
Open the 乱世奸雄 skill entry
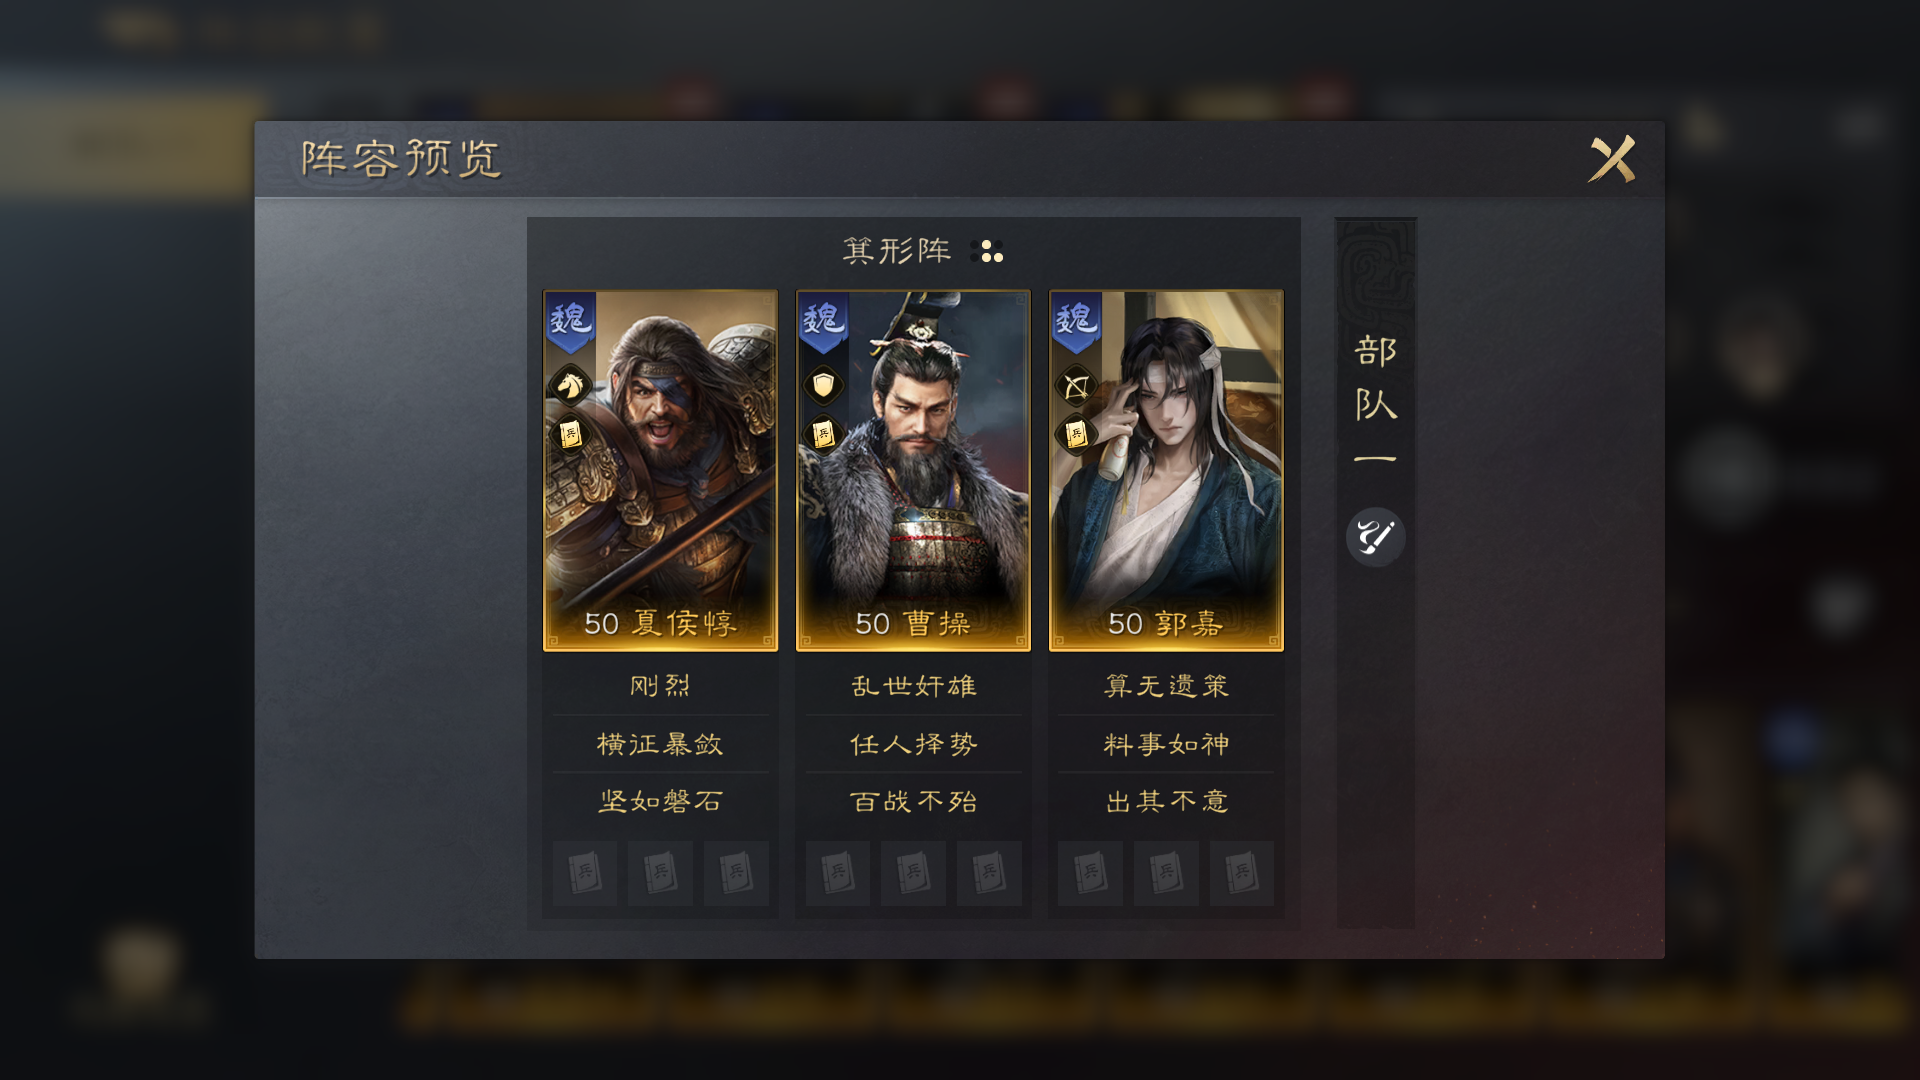coord(913,686)
